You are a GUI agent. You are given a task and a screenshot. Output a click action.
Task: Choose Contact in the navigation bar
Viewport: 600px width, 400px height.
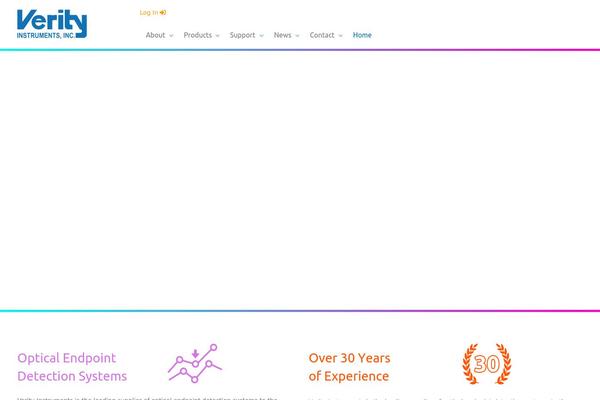pyautogui.click(x=322, y=35)
